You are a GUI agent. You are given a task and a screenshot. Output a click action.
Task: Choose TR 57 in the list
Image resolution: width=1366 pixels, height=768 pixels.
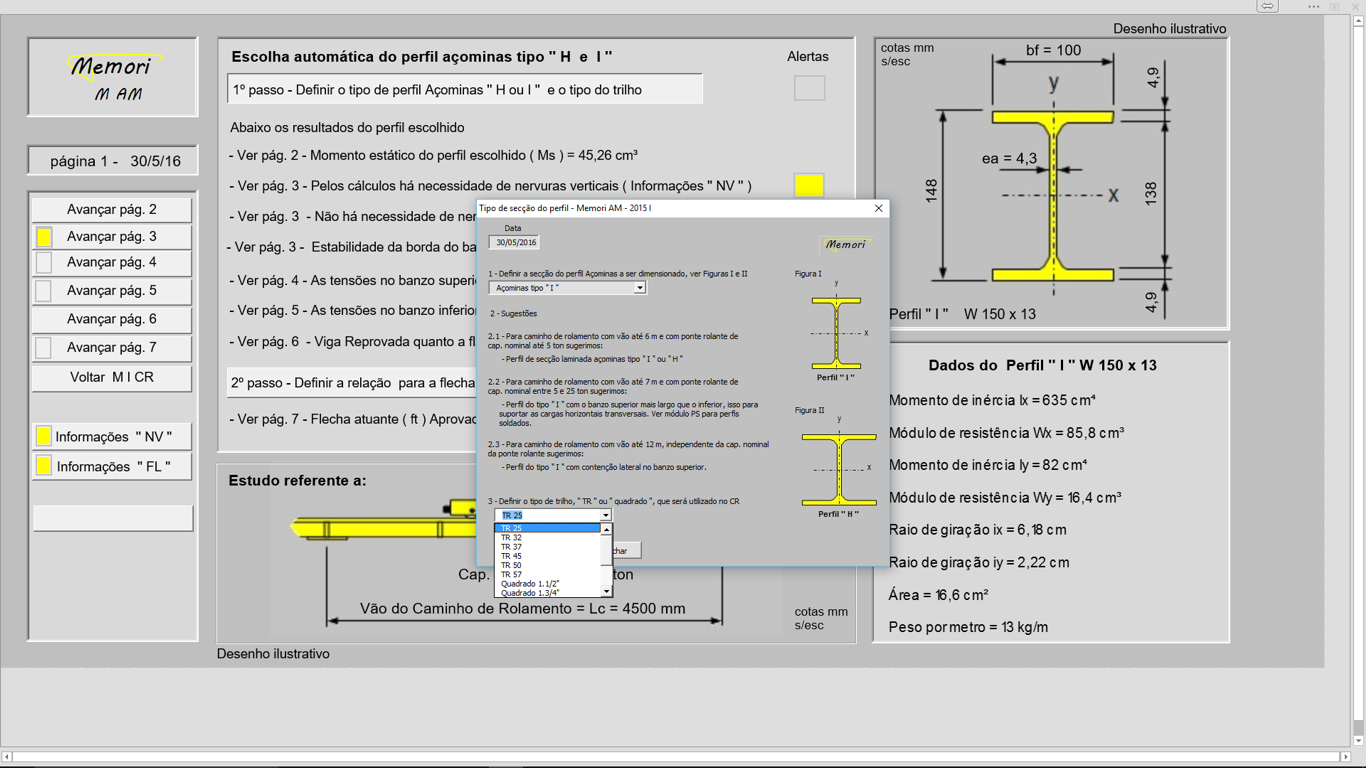[548, 575]
